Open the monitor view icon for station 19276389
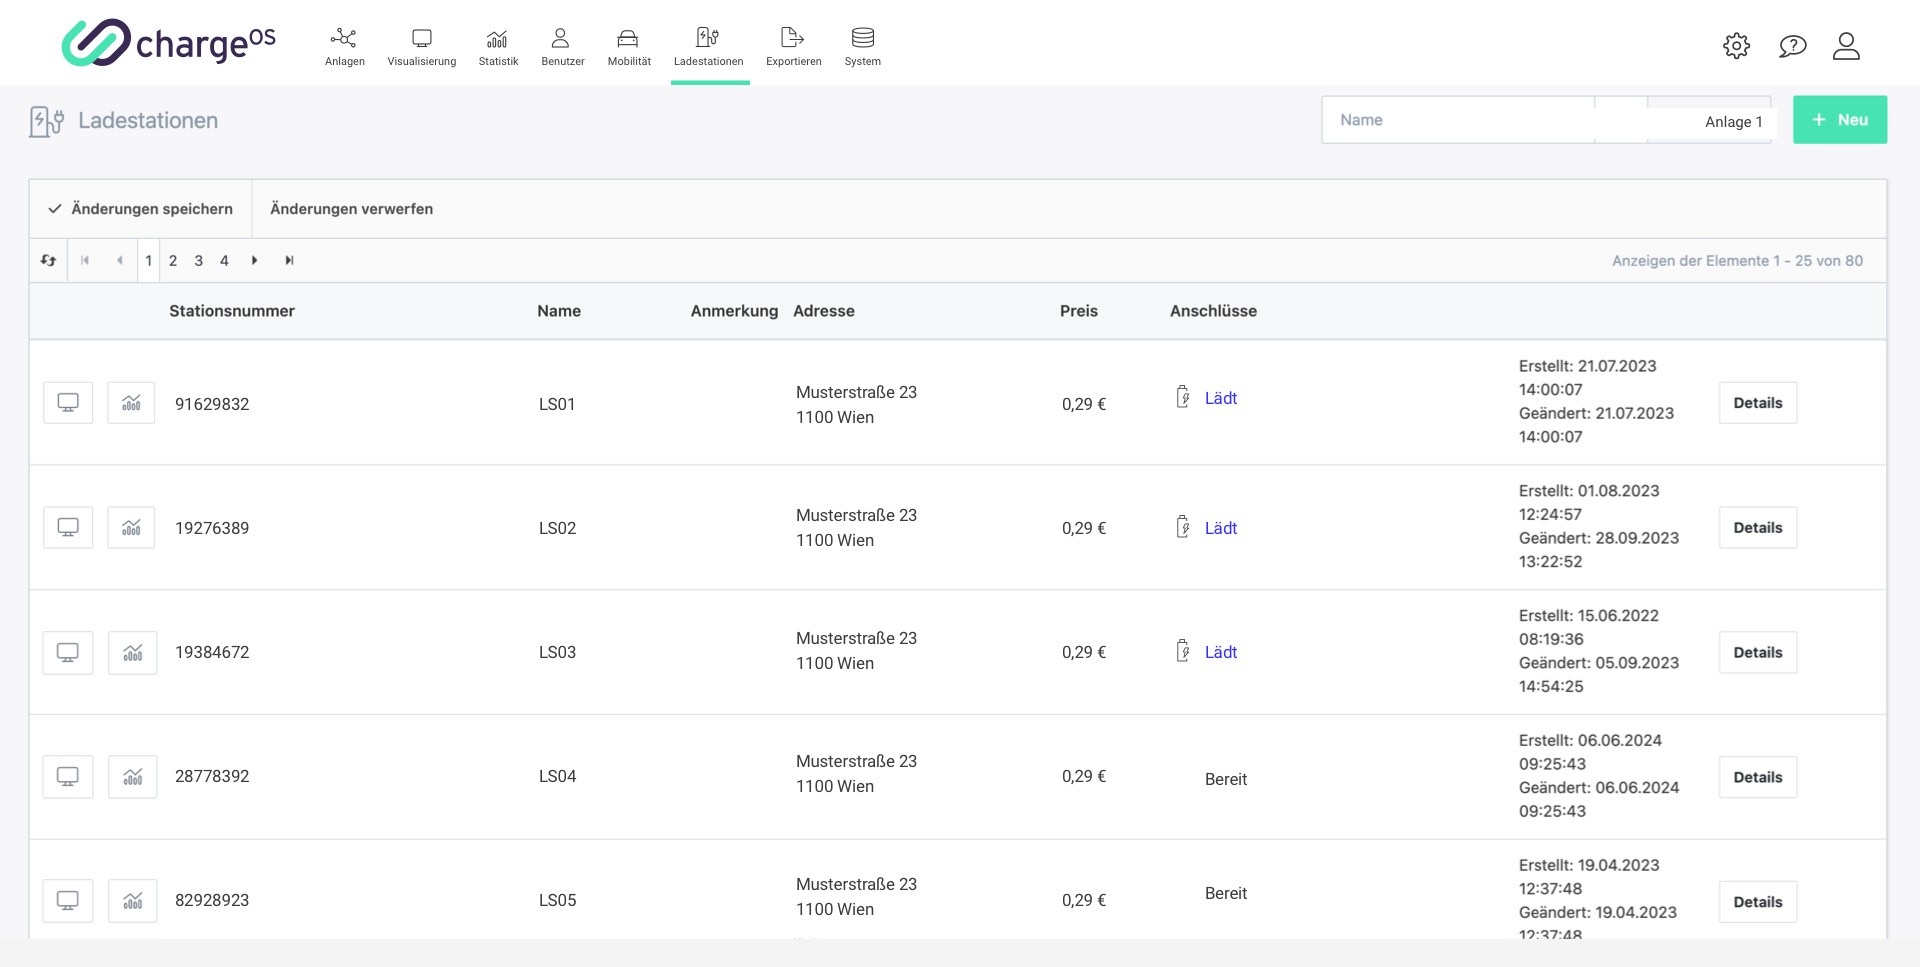Image resolution: width=1920 pixels, height=967 pixels. click(x=68, y=527)
